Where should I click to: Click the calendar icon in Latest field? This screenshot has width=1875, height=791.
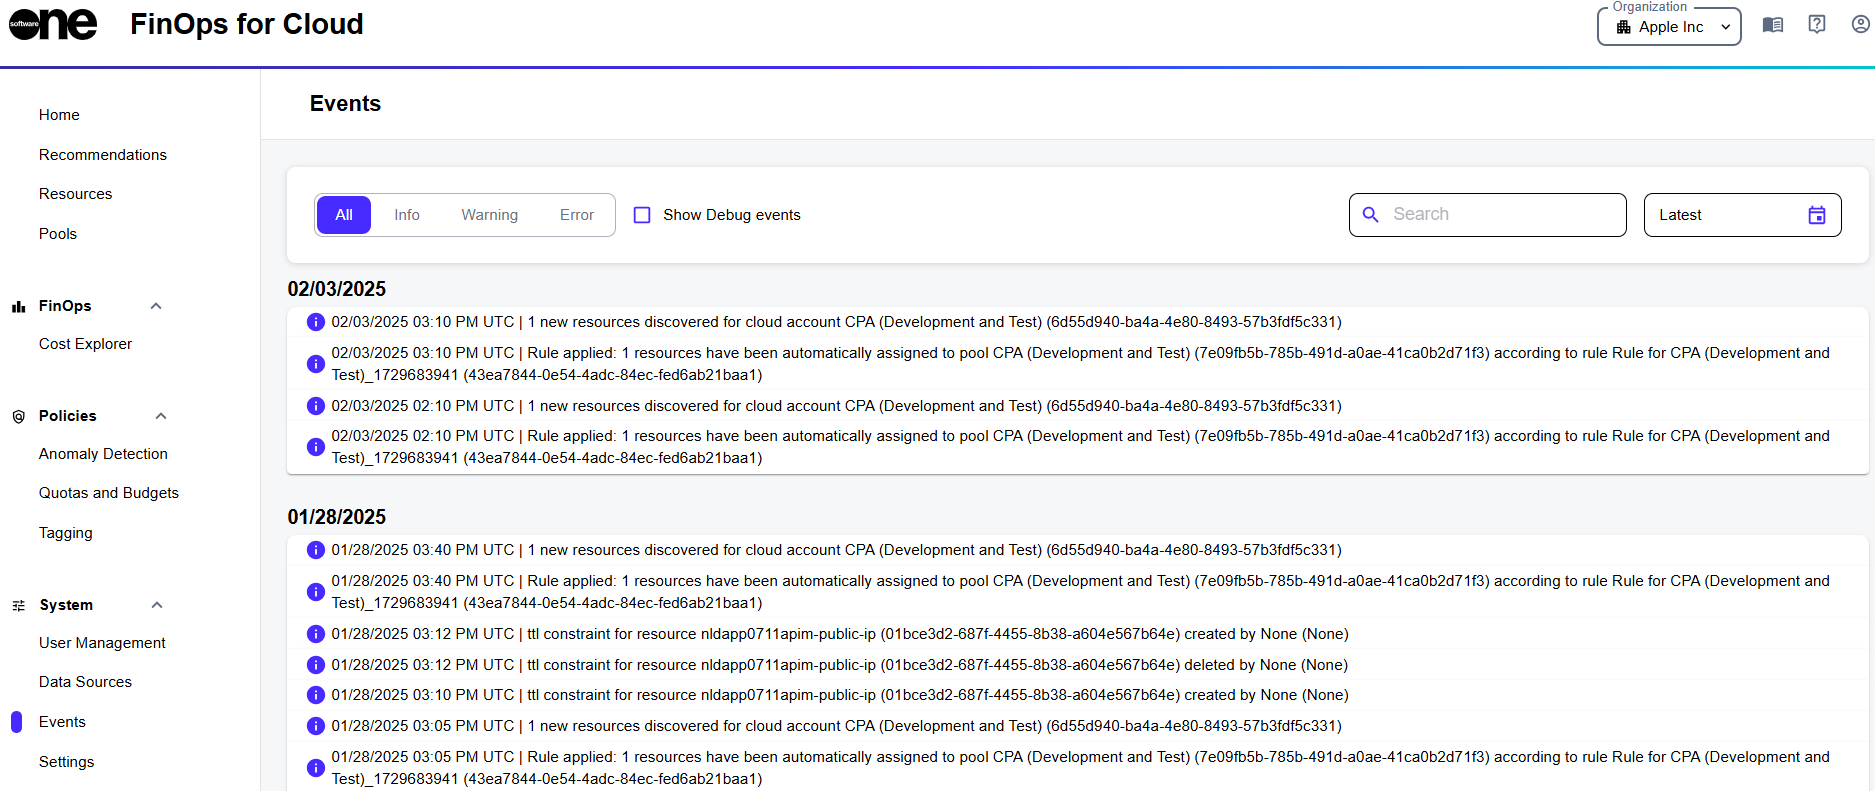tap(1816, 215)
